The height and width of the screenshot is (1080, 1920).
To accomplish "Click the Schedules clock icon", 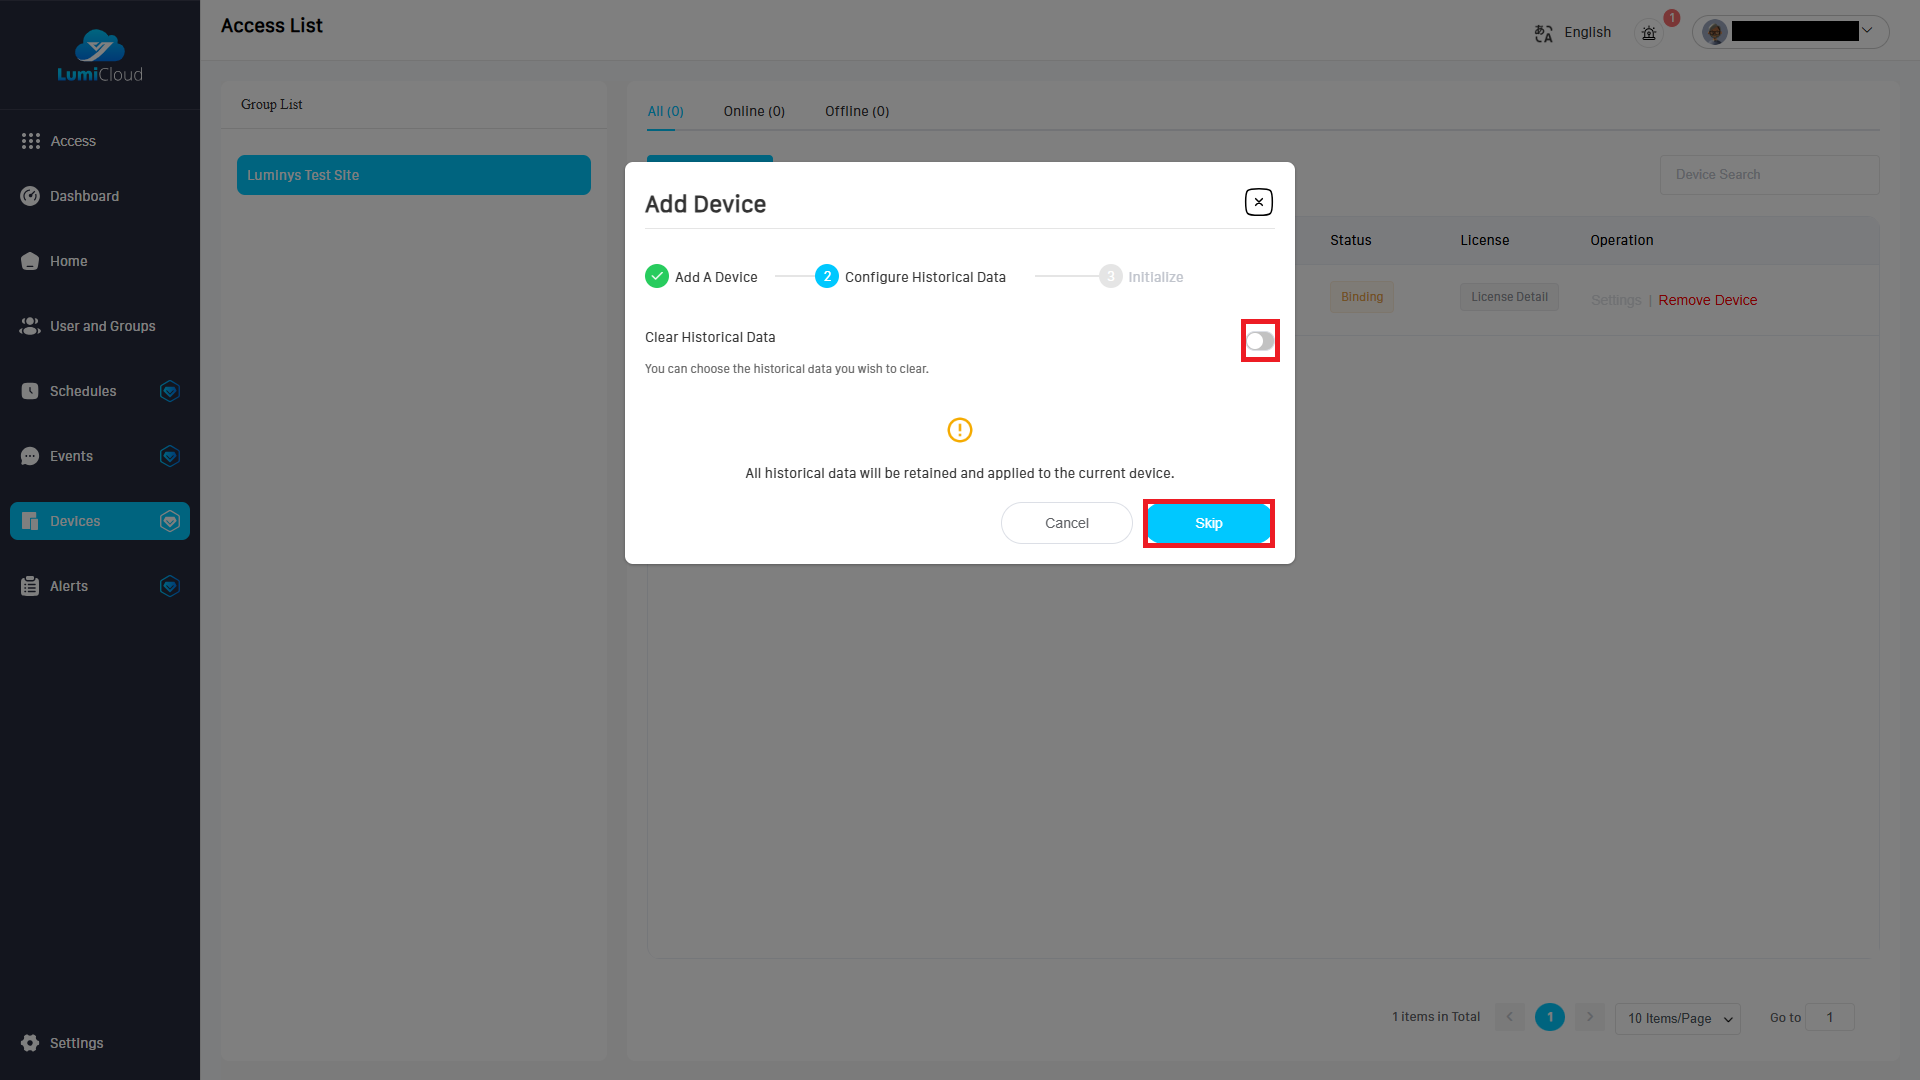I will [x=30, y=391].
